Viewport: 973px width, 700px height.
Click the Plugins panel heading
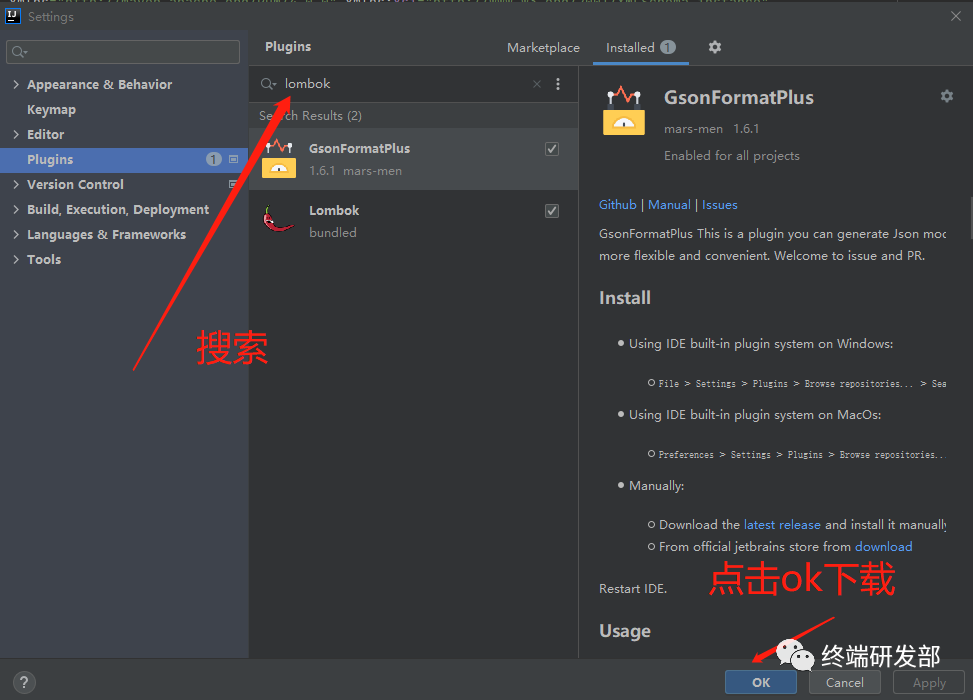pyautogui.click(x=288, y=47)
